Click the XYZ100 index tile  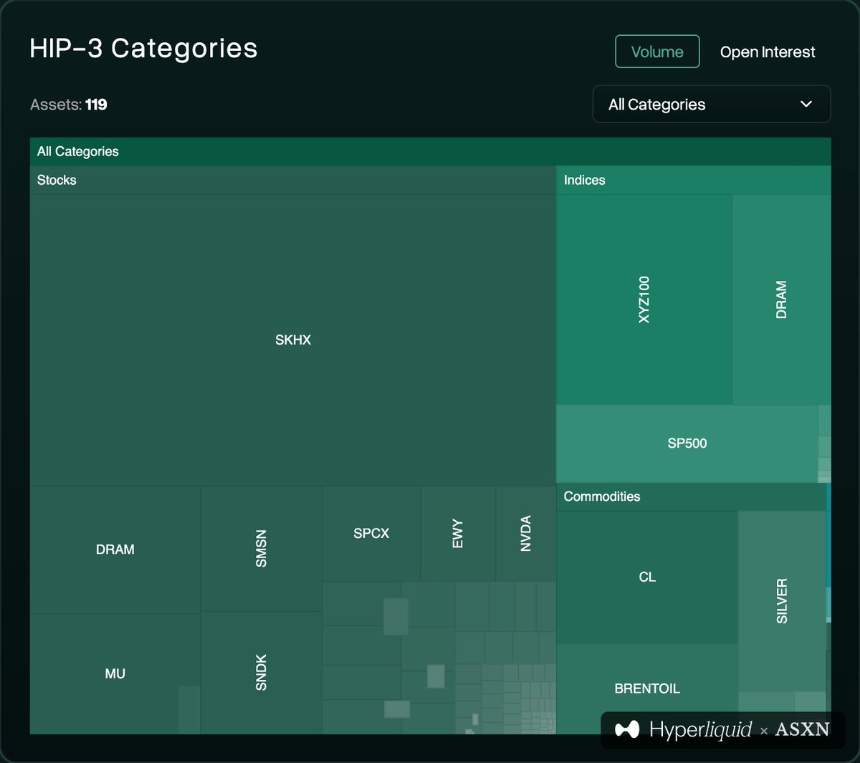coord(644,299)
